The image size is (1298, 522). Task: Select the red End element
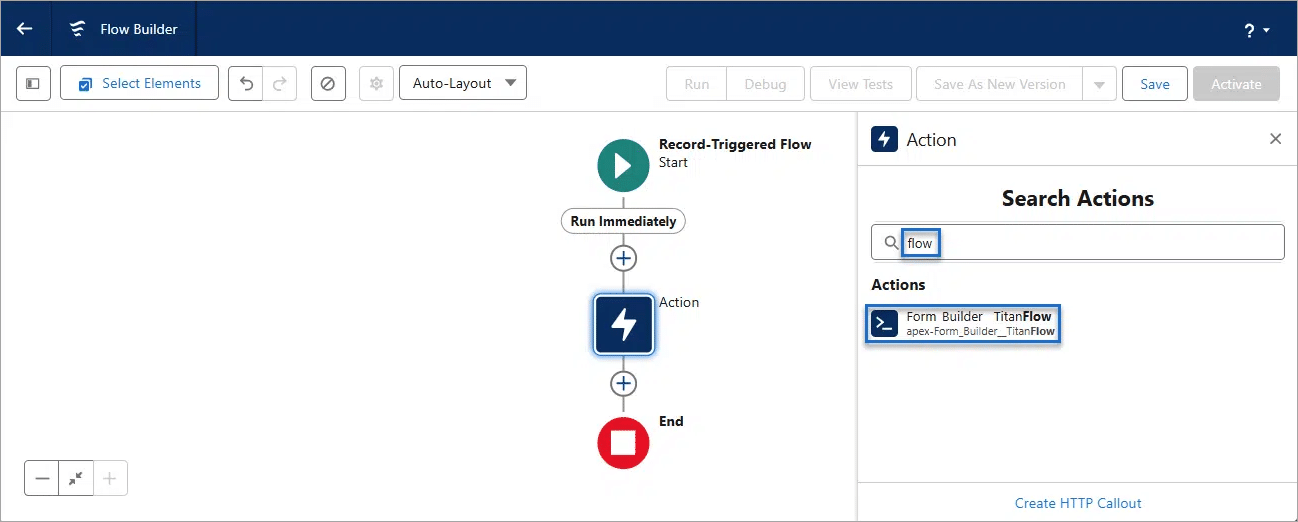[623, 443]
